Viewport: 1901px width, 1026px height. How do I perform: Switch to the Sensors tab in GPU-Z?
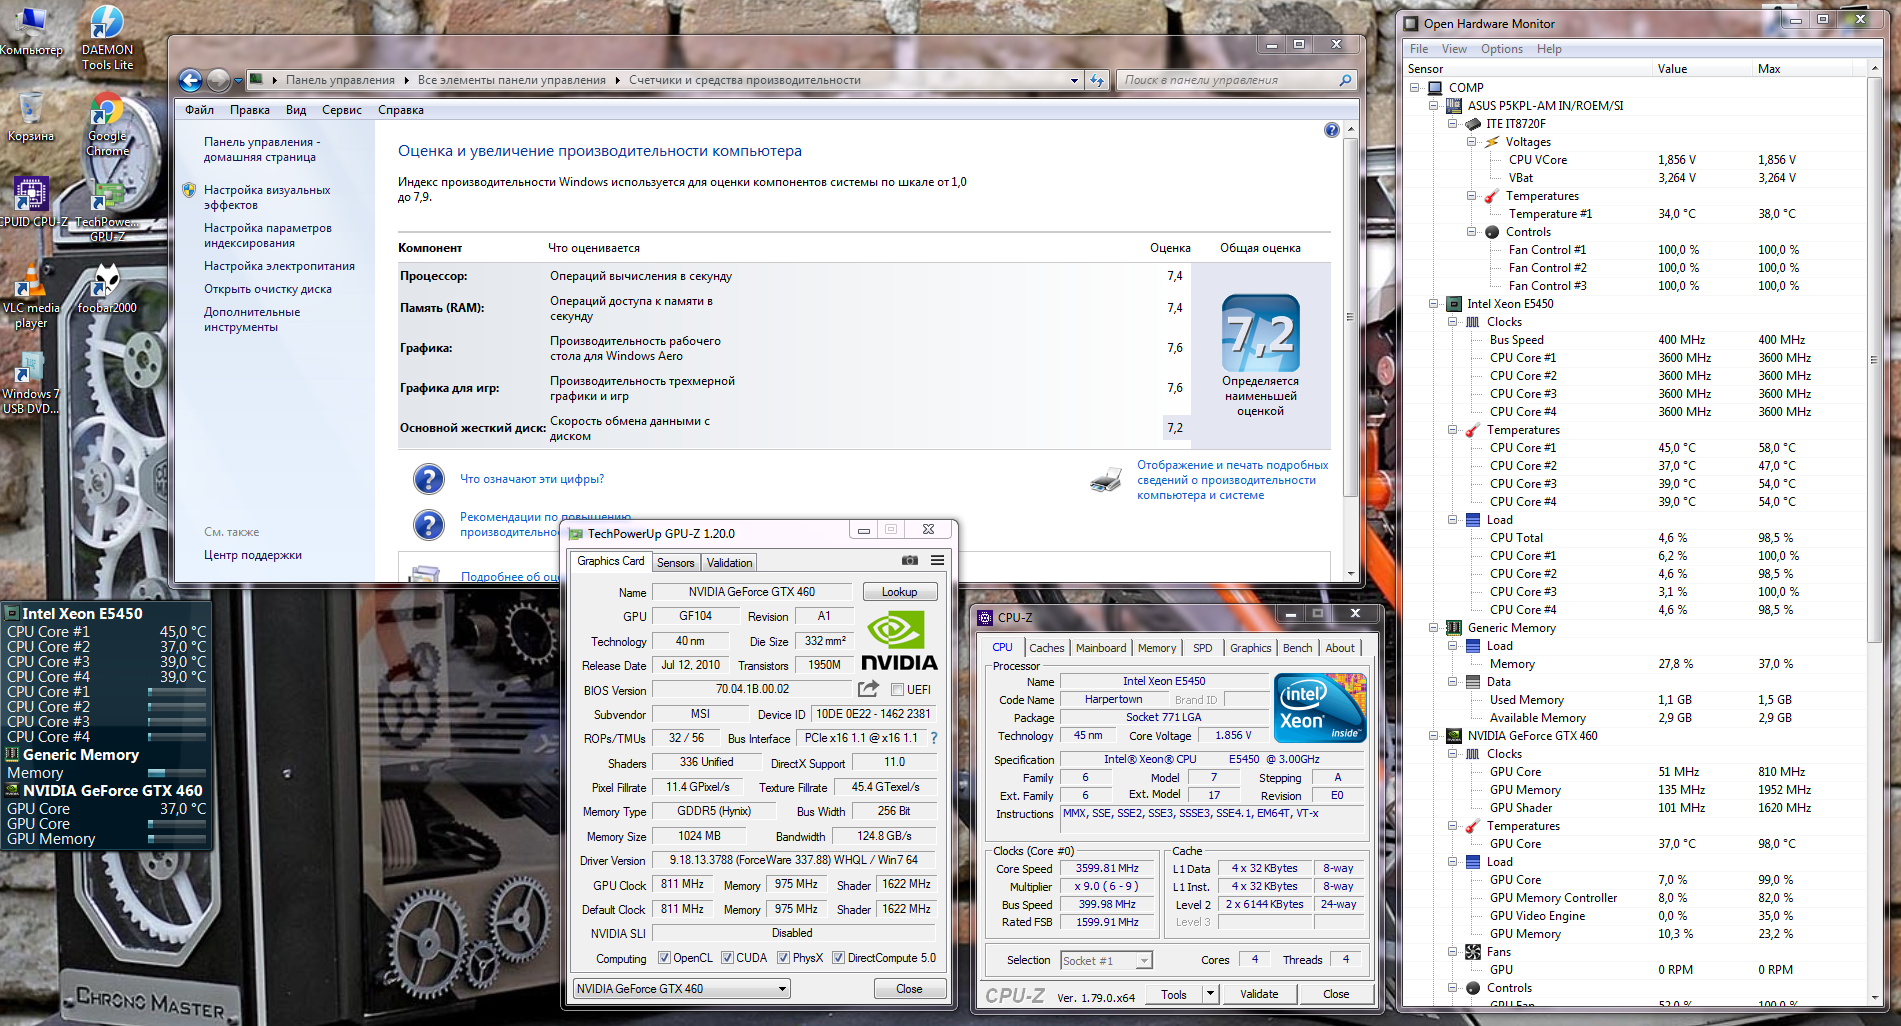675,563
